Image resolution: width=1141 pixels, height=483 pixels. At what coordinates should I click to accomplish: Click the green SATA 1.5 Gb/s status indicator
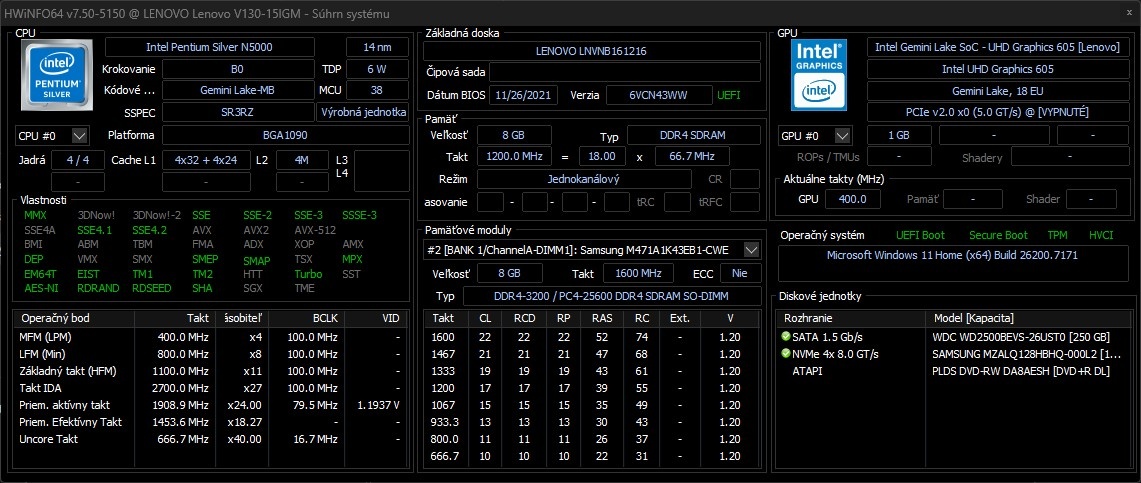786,336
